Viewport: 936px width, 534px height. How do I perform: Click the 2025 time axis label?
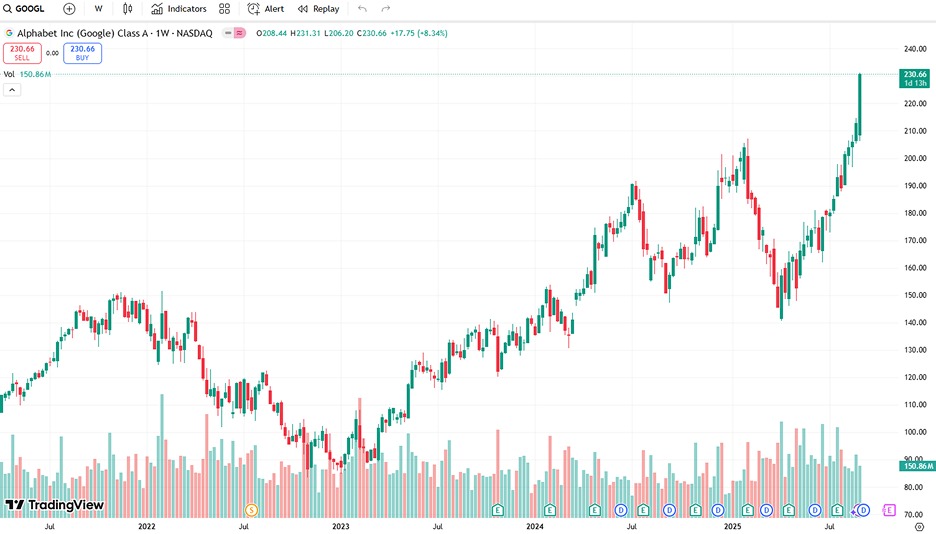coord(732,526)
